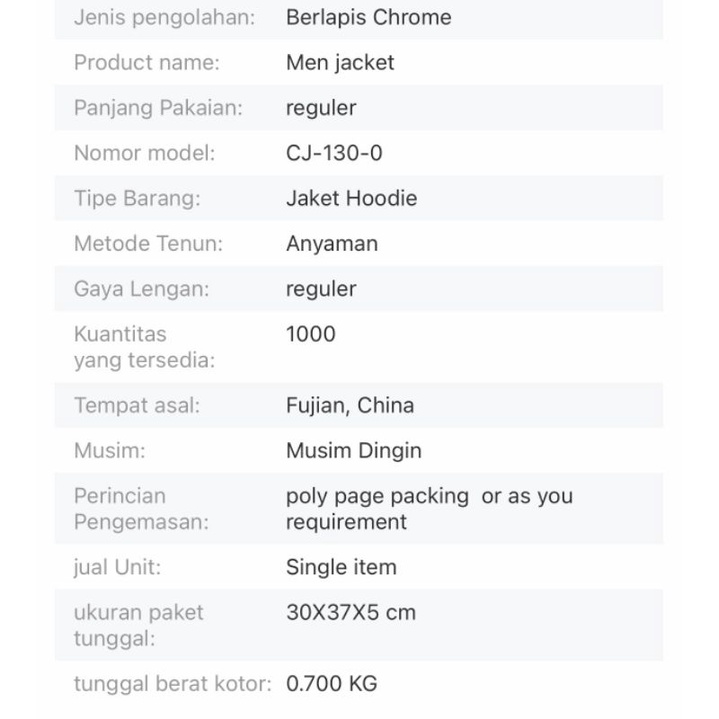This screenshot has height=719, width=719.
Task: Click the Anyaman weave method value
Action: tap(332, 243)
